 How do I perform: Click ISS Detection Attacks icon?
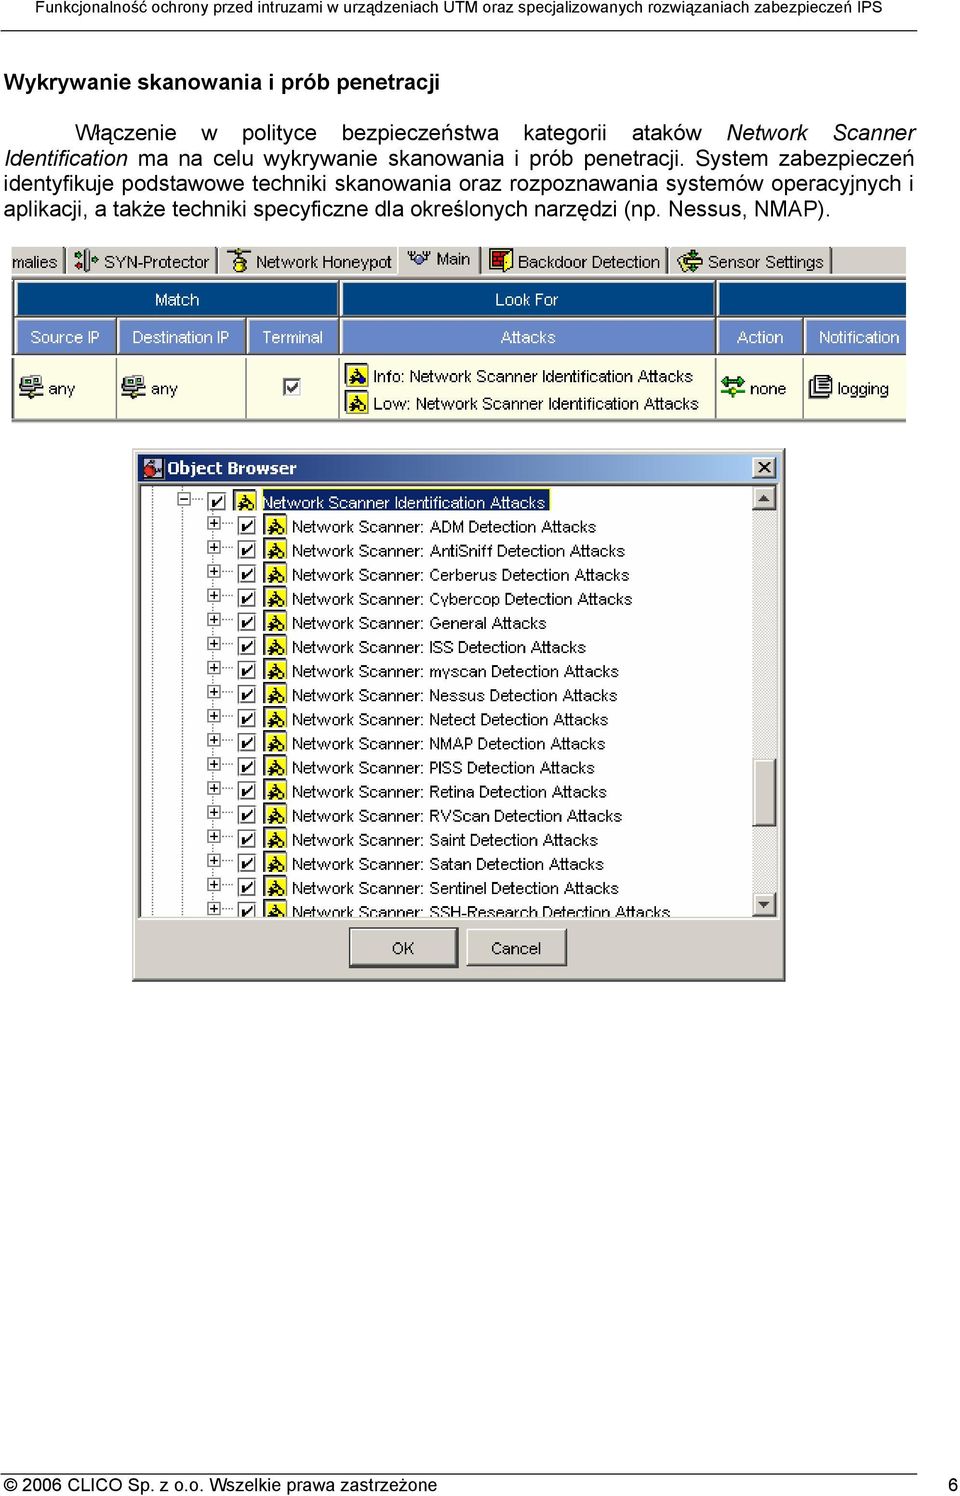pyautogui.click(x=276, y=645)
